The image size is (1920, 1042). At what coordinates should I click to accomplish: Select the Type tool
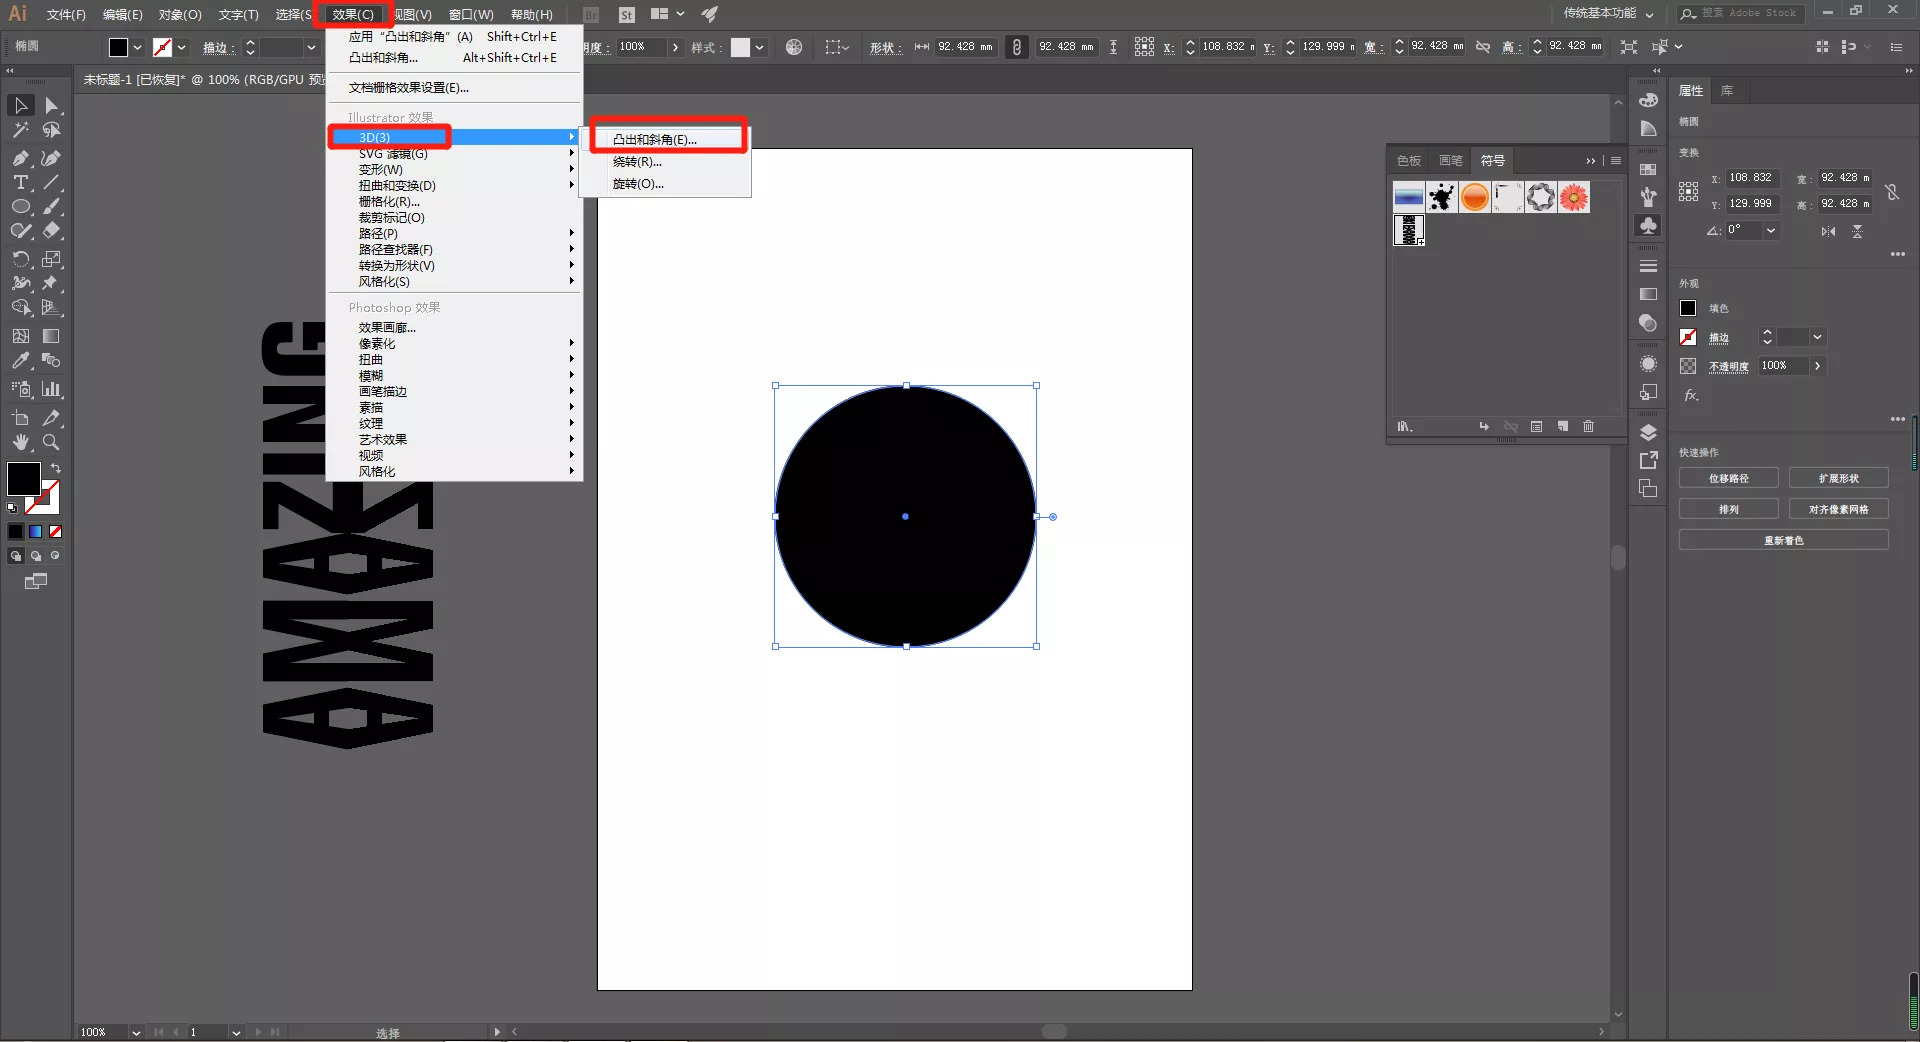pyautogui.click(x=20, y=182)
